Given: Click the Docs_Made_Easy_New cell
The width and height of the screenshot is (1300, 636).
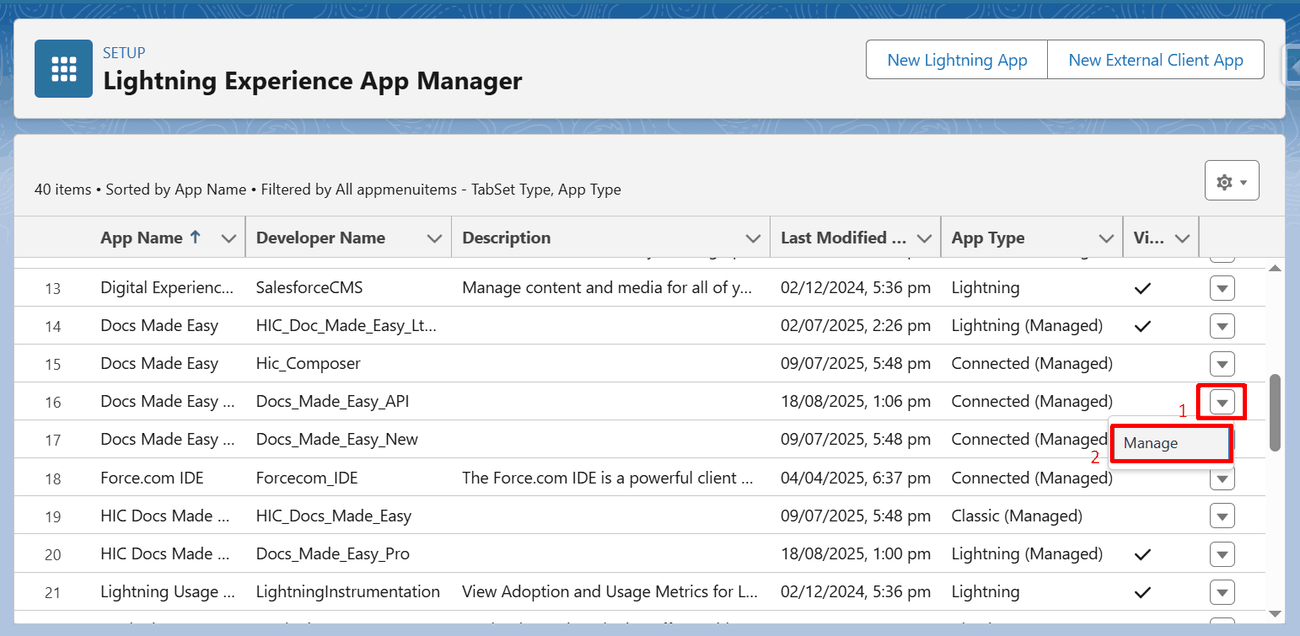Looking at the screenshot, I should tap(337, 440).
